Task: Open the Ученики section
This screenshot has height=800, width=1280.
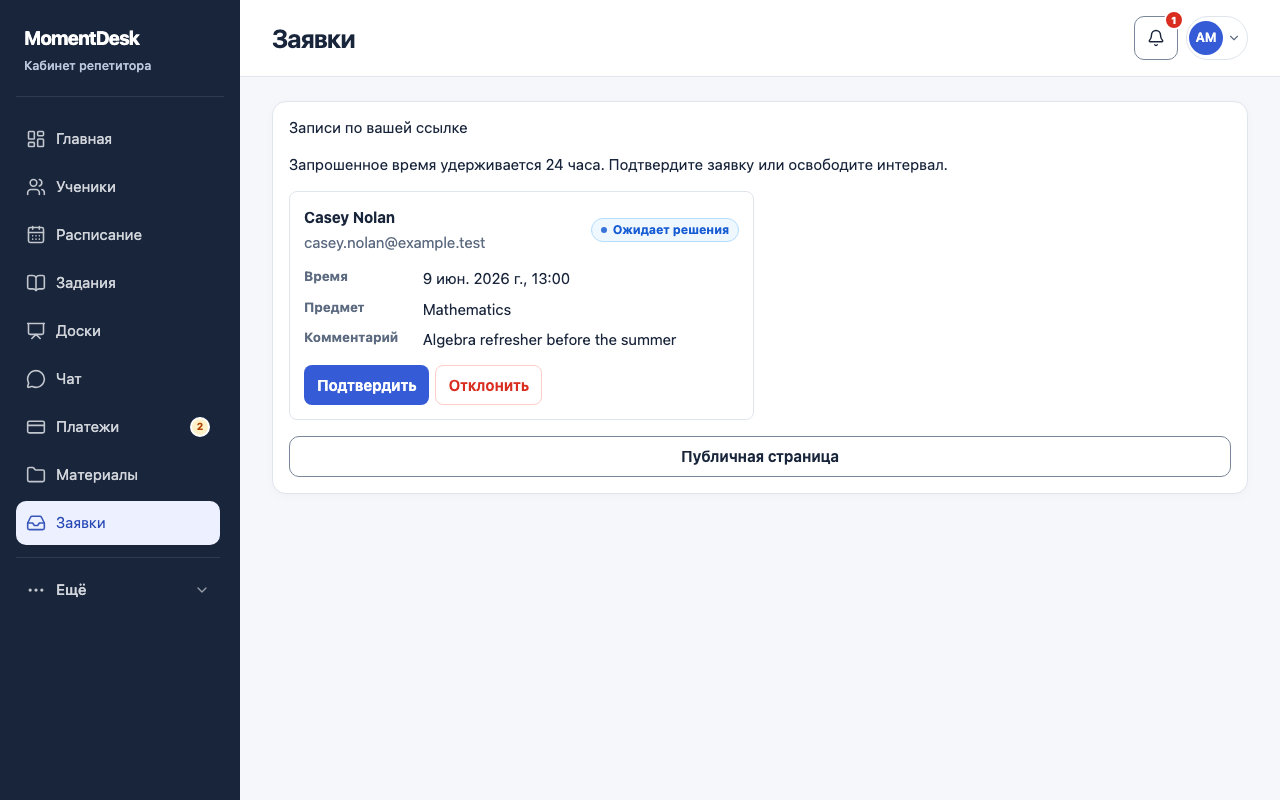Action: point(118,187)
